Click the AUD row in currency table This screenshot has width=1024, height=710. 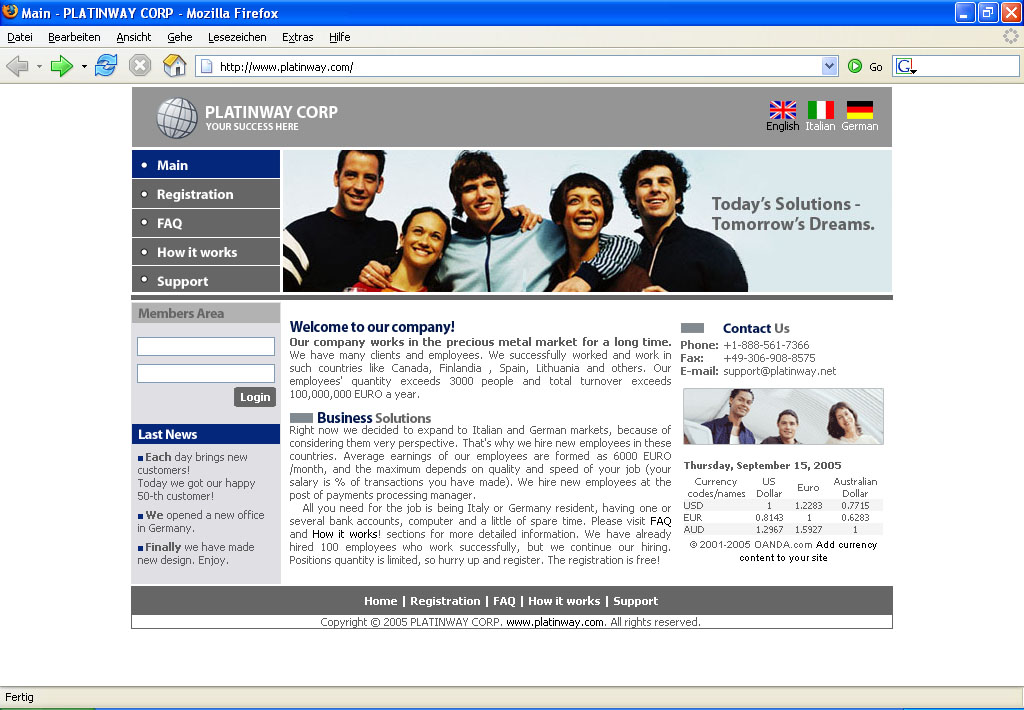point(783,529)
